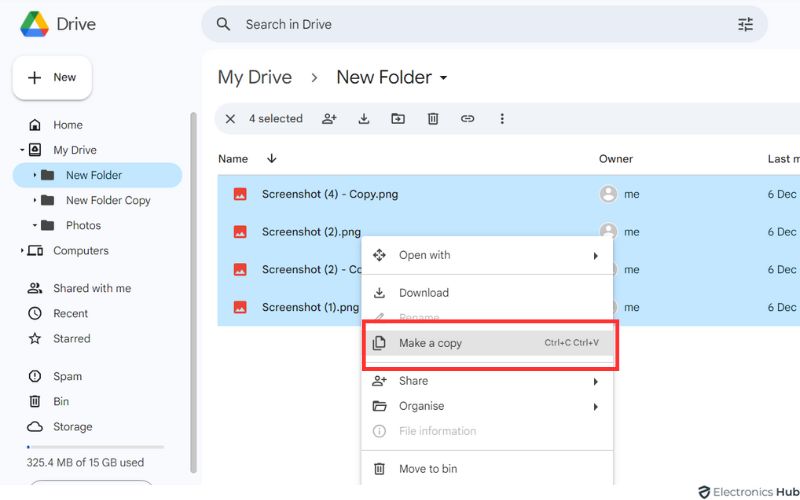Click the Computers device icon
This screenshot has width=800, height=500.
[x=35, y=251]
